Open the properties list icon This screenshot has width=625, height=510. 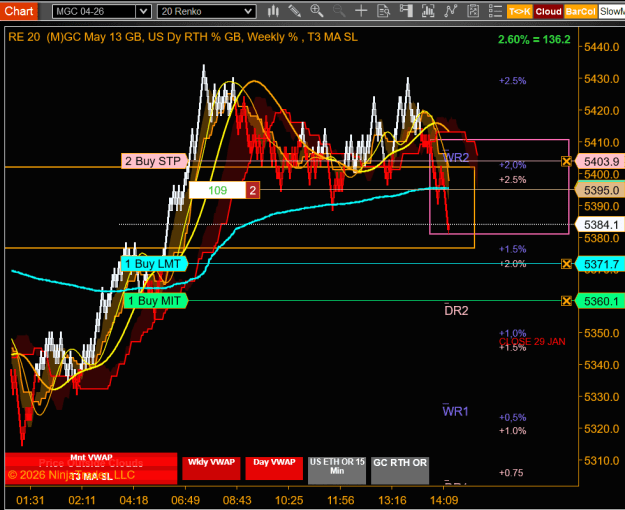(495, 11)
